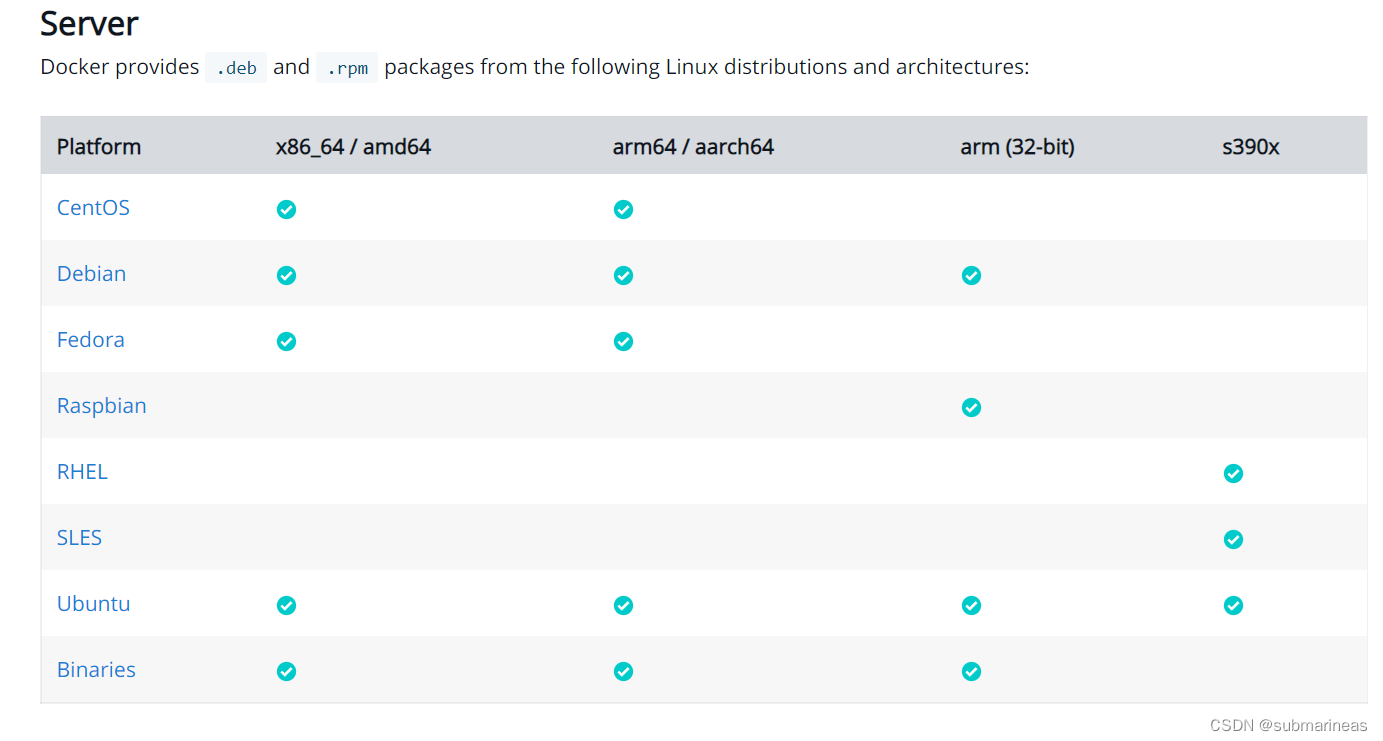The image size is (1383, 741).
Task: Click the arm64 / aarch64 column header
Action: (693, 146)
